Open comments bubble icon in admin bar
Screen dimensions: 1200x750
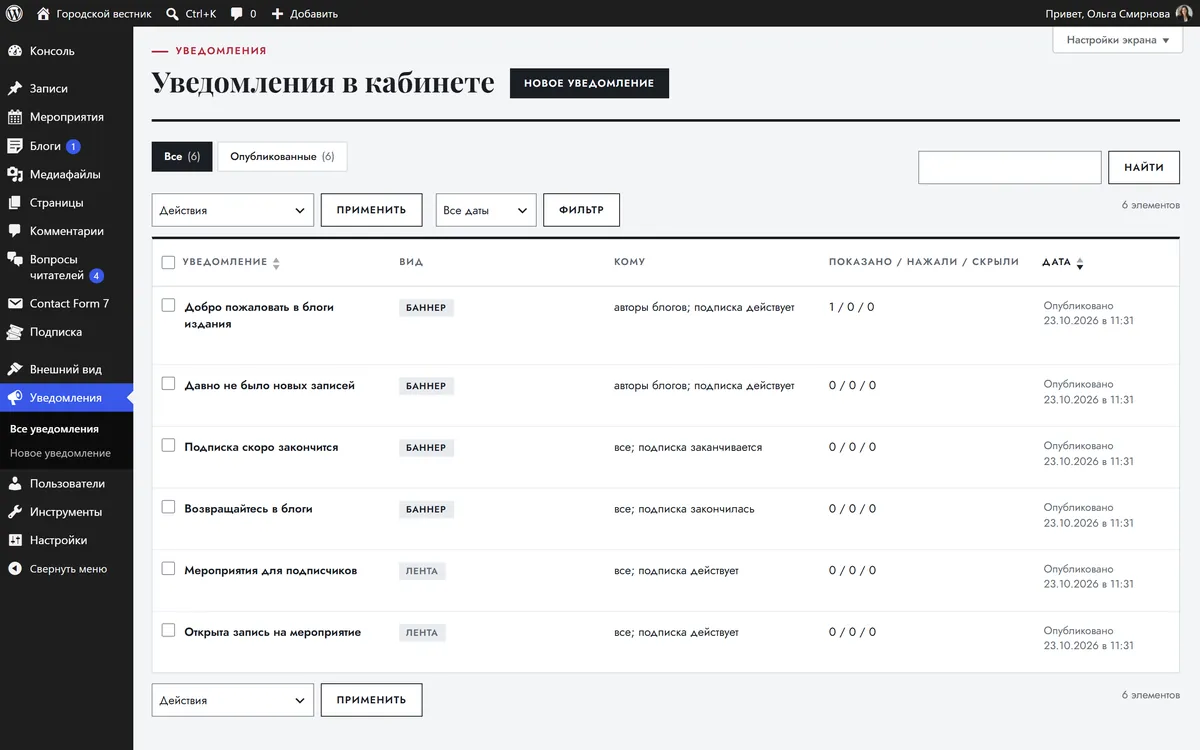coord(237,14)
